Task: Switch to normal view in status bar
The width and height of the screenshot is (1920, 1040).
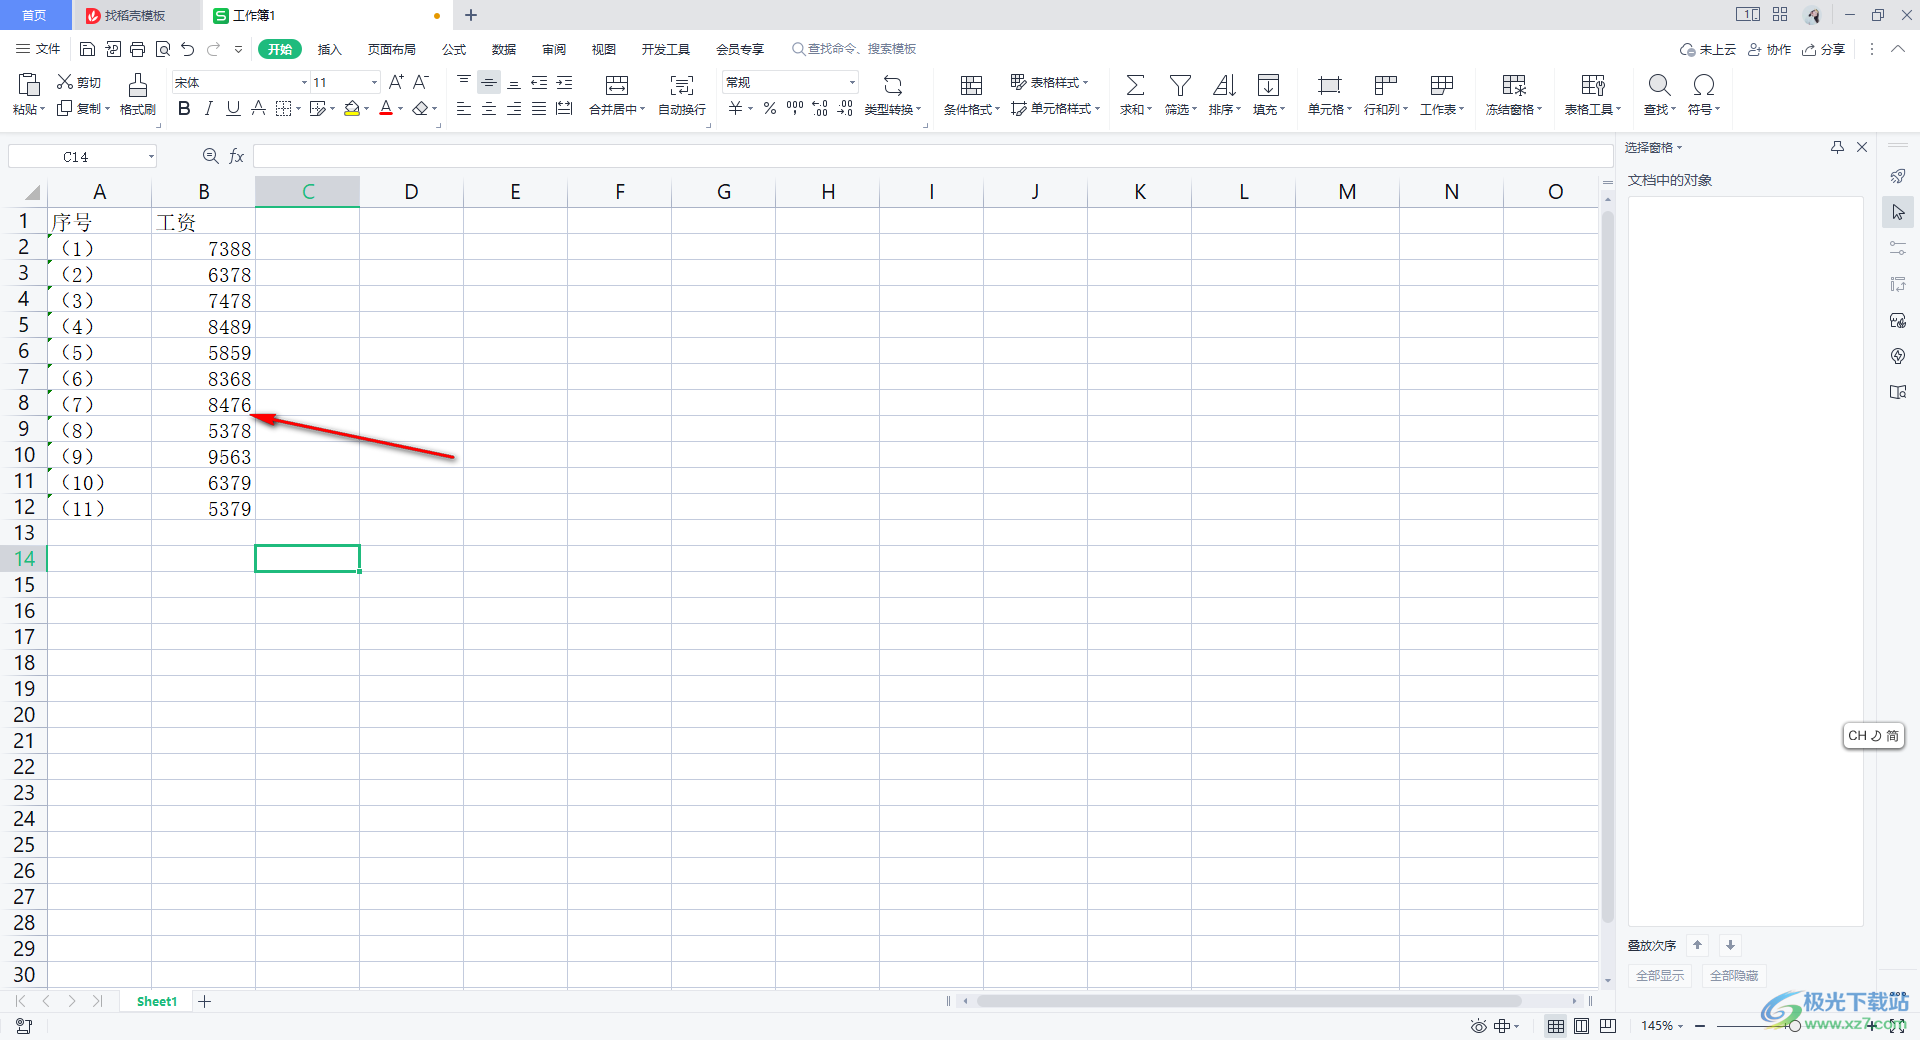Action: coord(1556,1026)
